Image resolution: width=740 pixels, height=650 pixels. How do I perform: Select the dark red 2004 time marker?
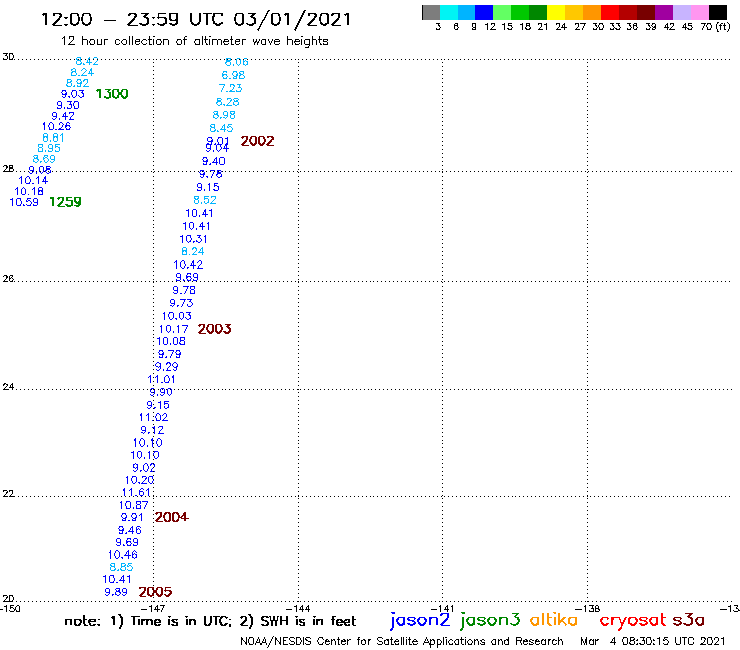point(171,517)
